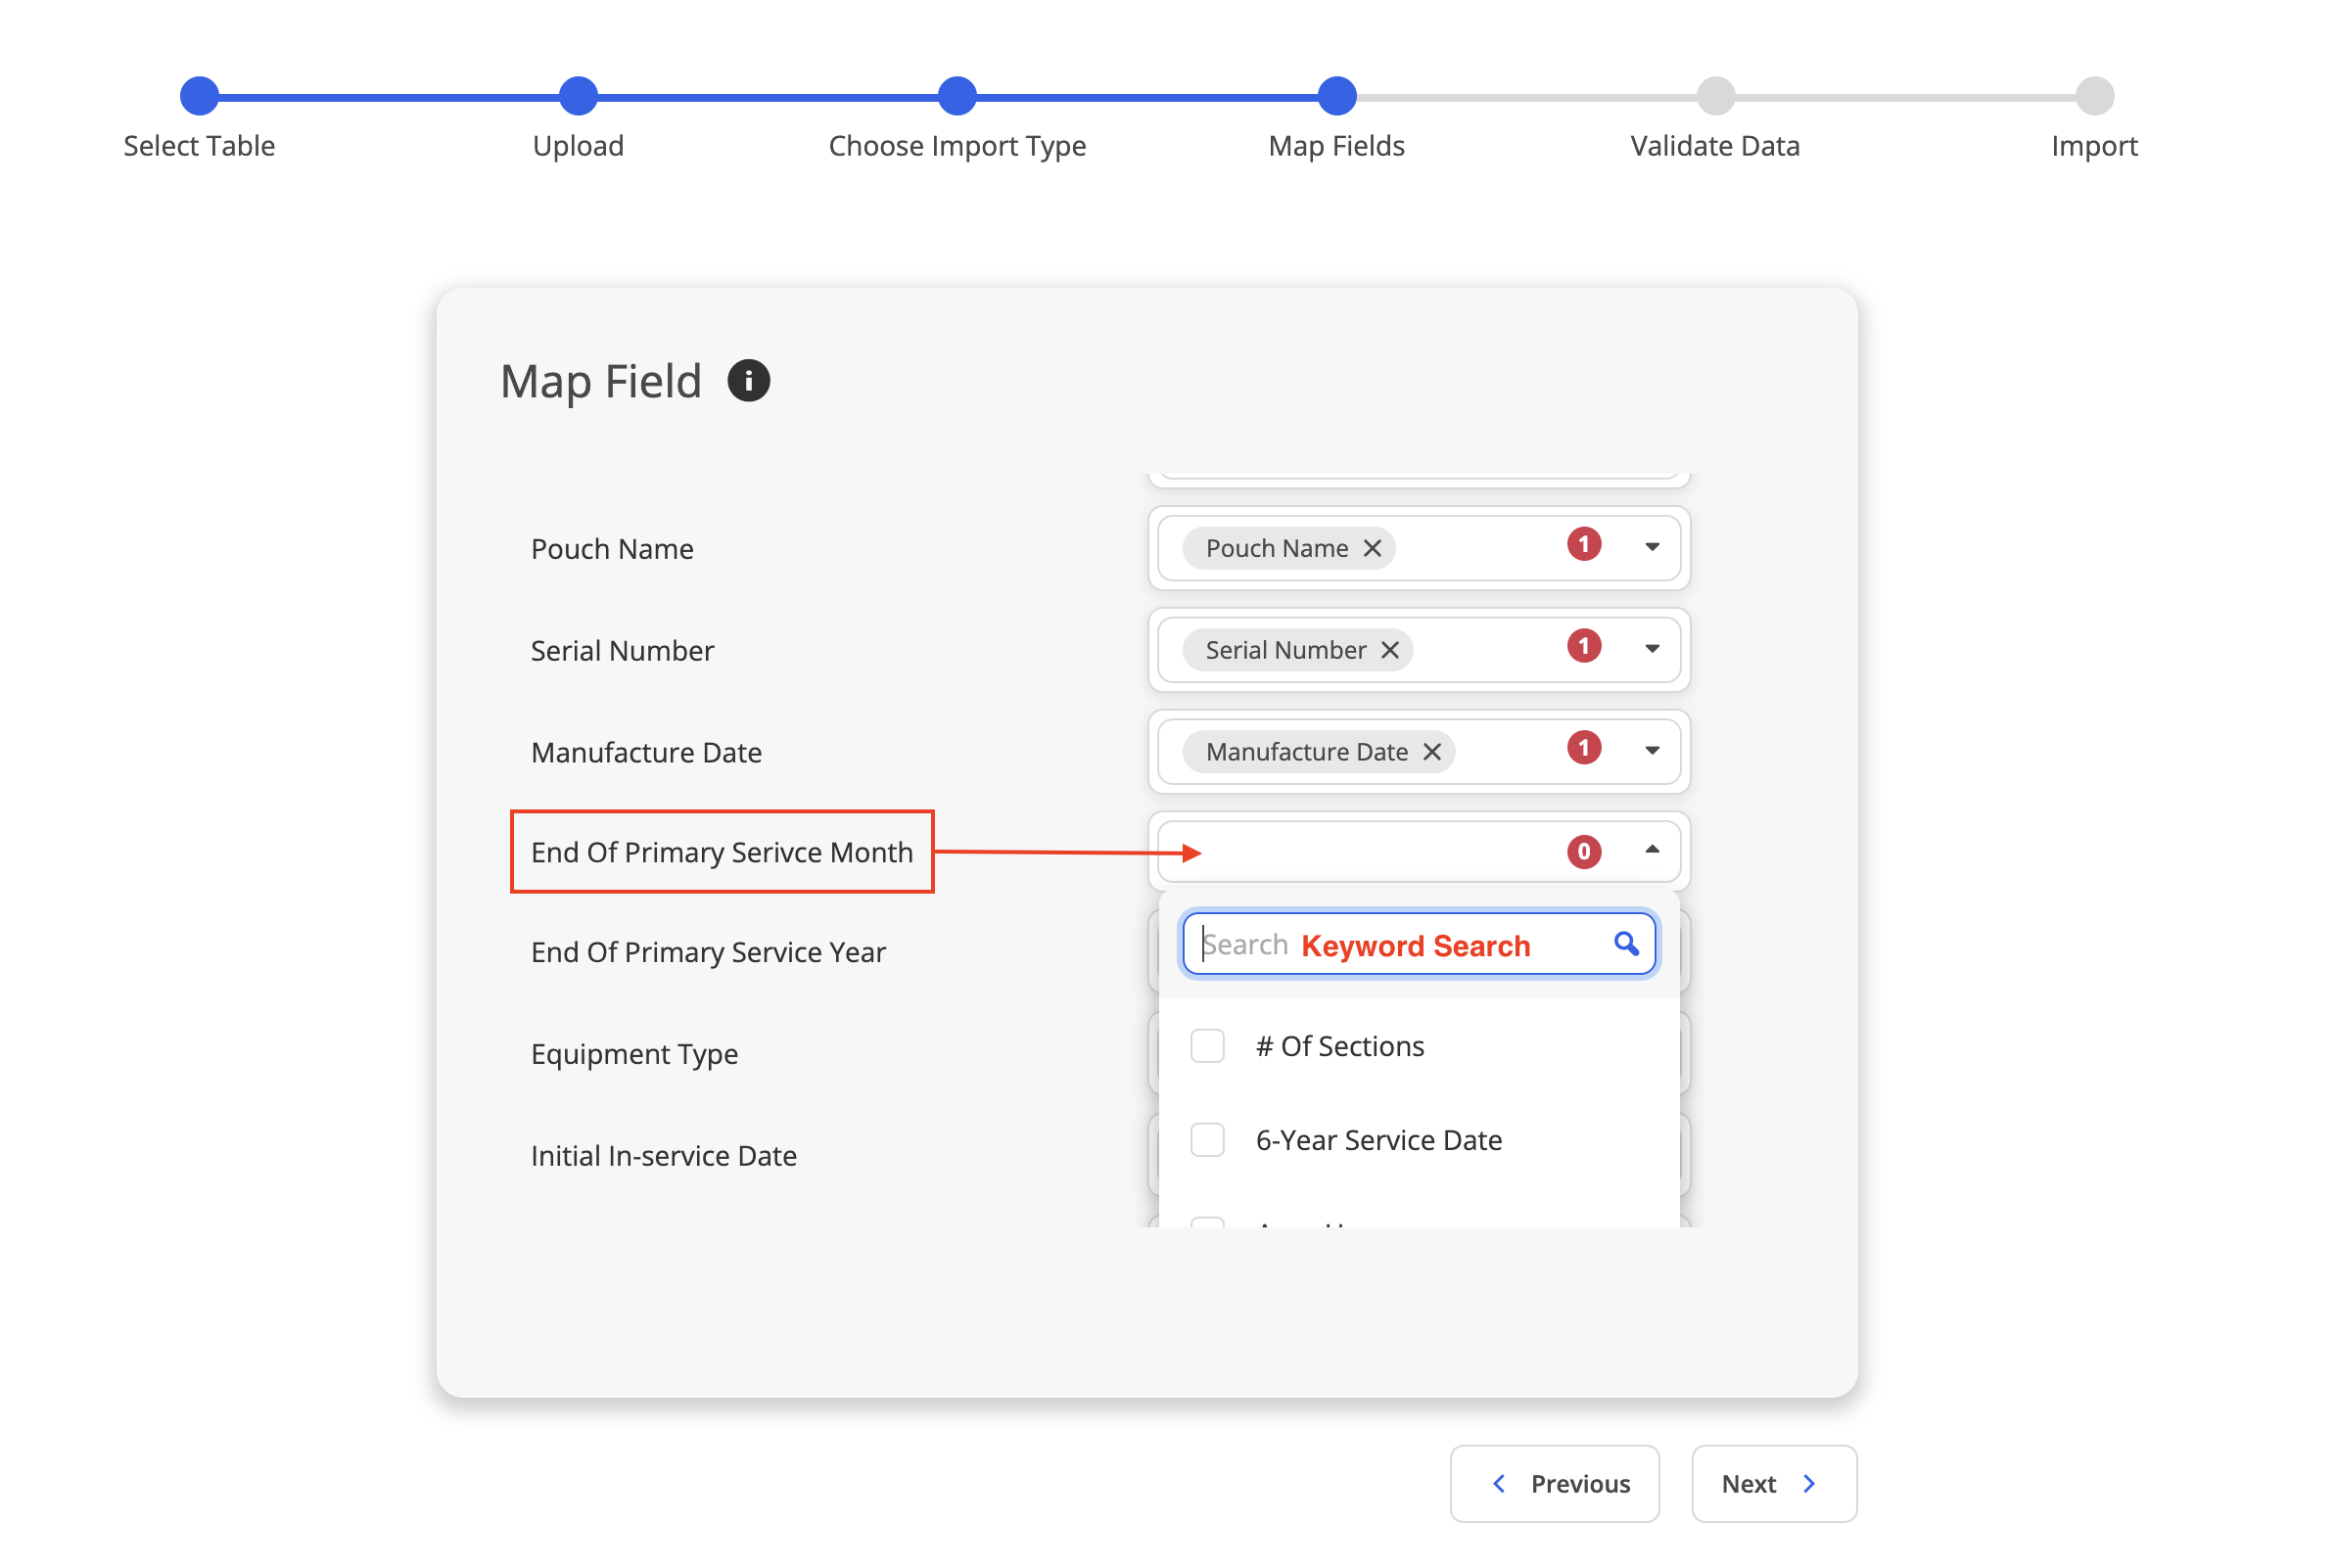2334x1568 pixels.
Task: Expand the Manufacture Date dropdown arrow
Action: (1652, 751)
